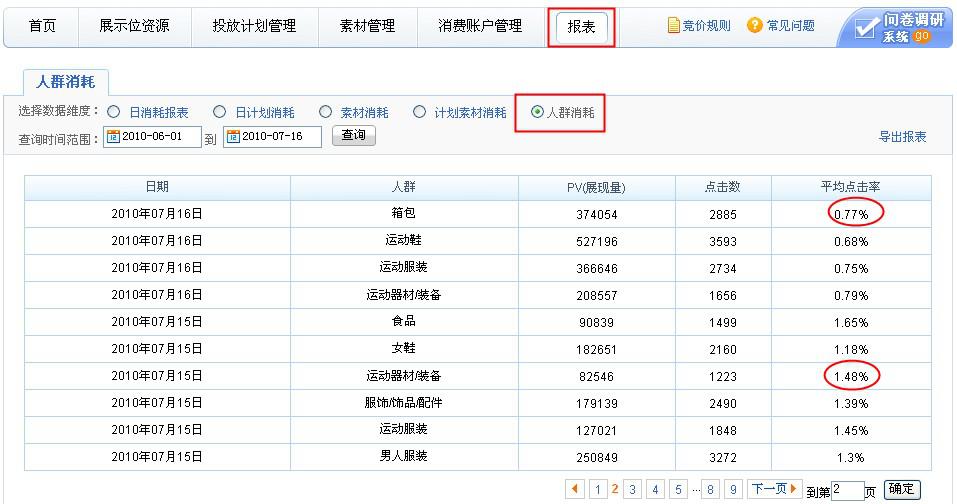Screen dimensions: 957x504
Task: Click the PV(展现量) column header
Action: point(596,187)
